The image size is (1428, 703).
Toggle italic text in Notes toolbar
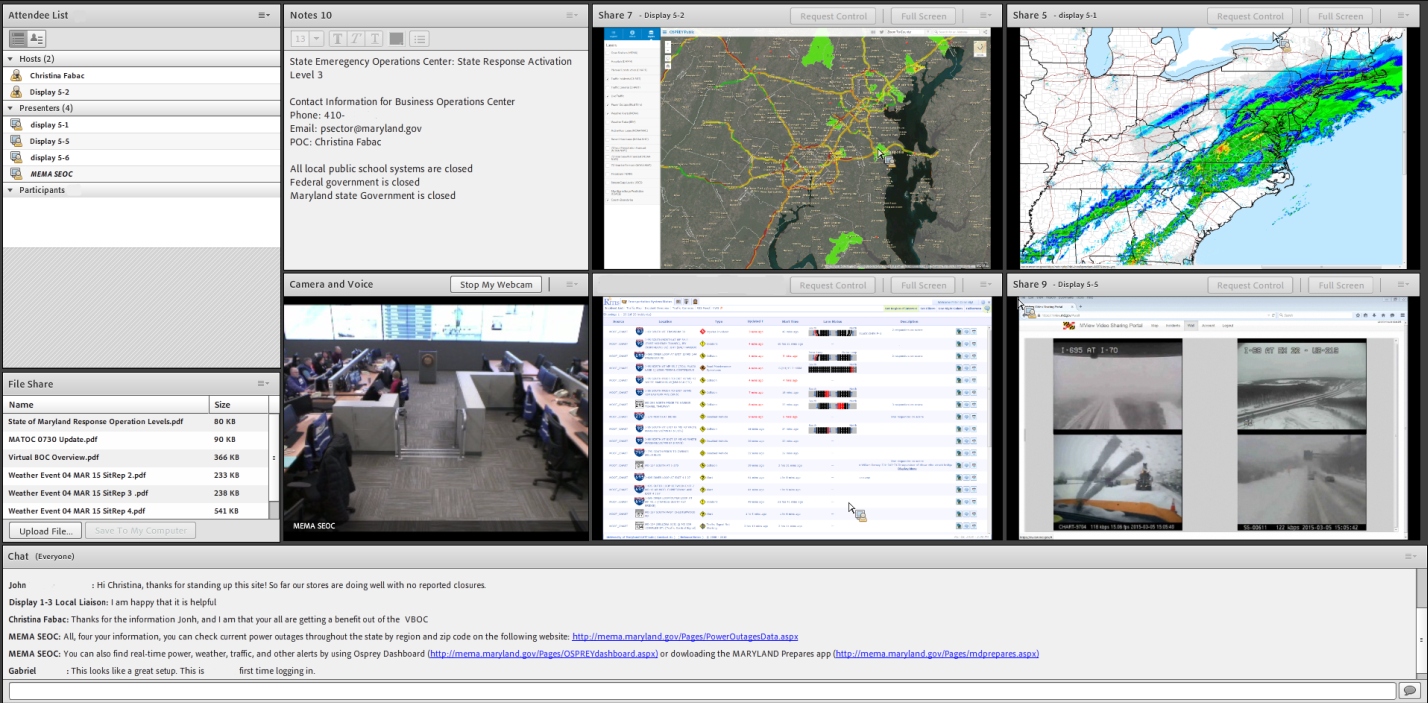(x=356, y=39)
